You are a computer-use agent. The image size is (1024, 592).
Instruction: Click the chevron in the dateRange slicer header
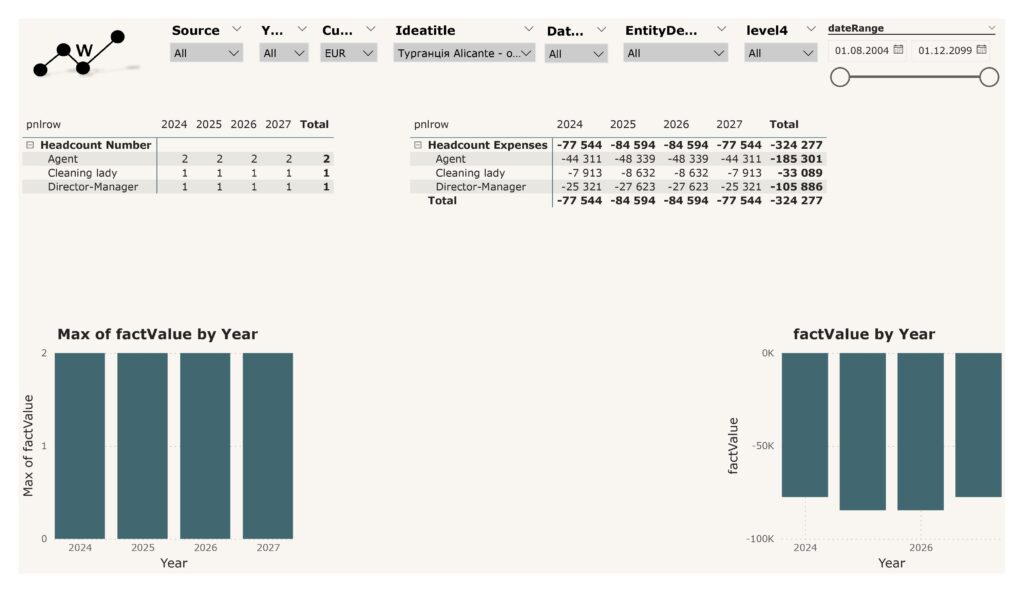tap(991, 29)
